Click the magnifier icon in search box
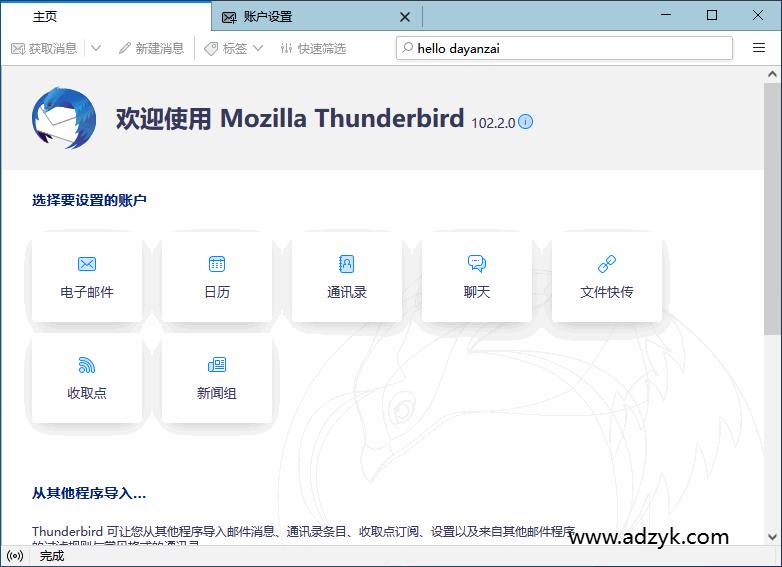This screenshot has height=567, width=782. [407, 48]
